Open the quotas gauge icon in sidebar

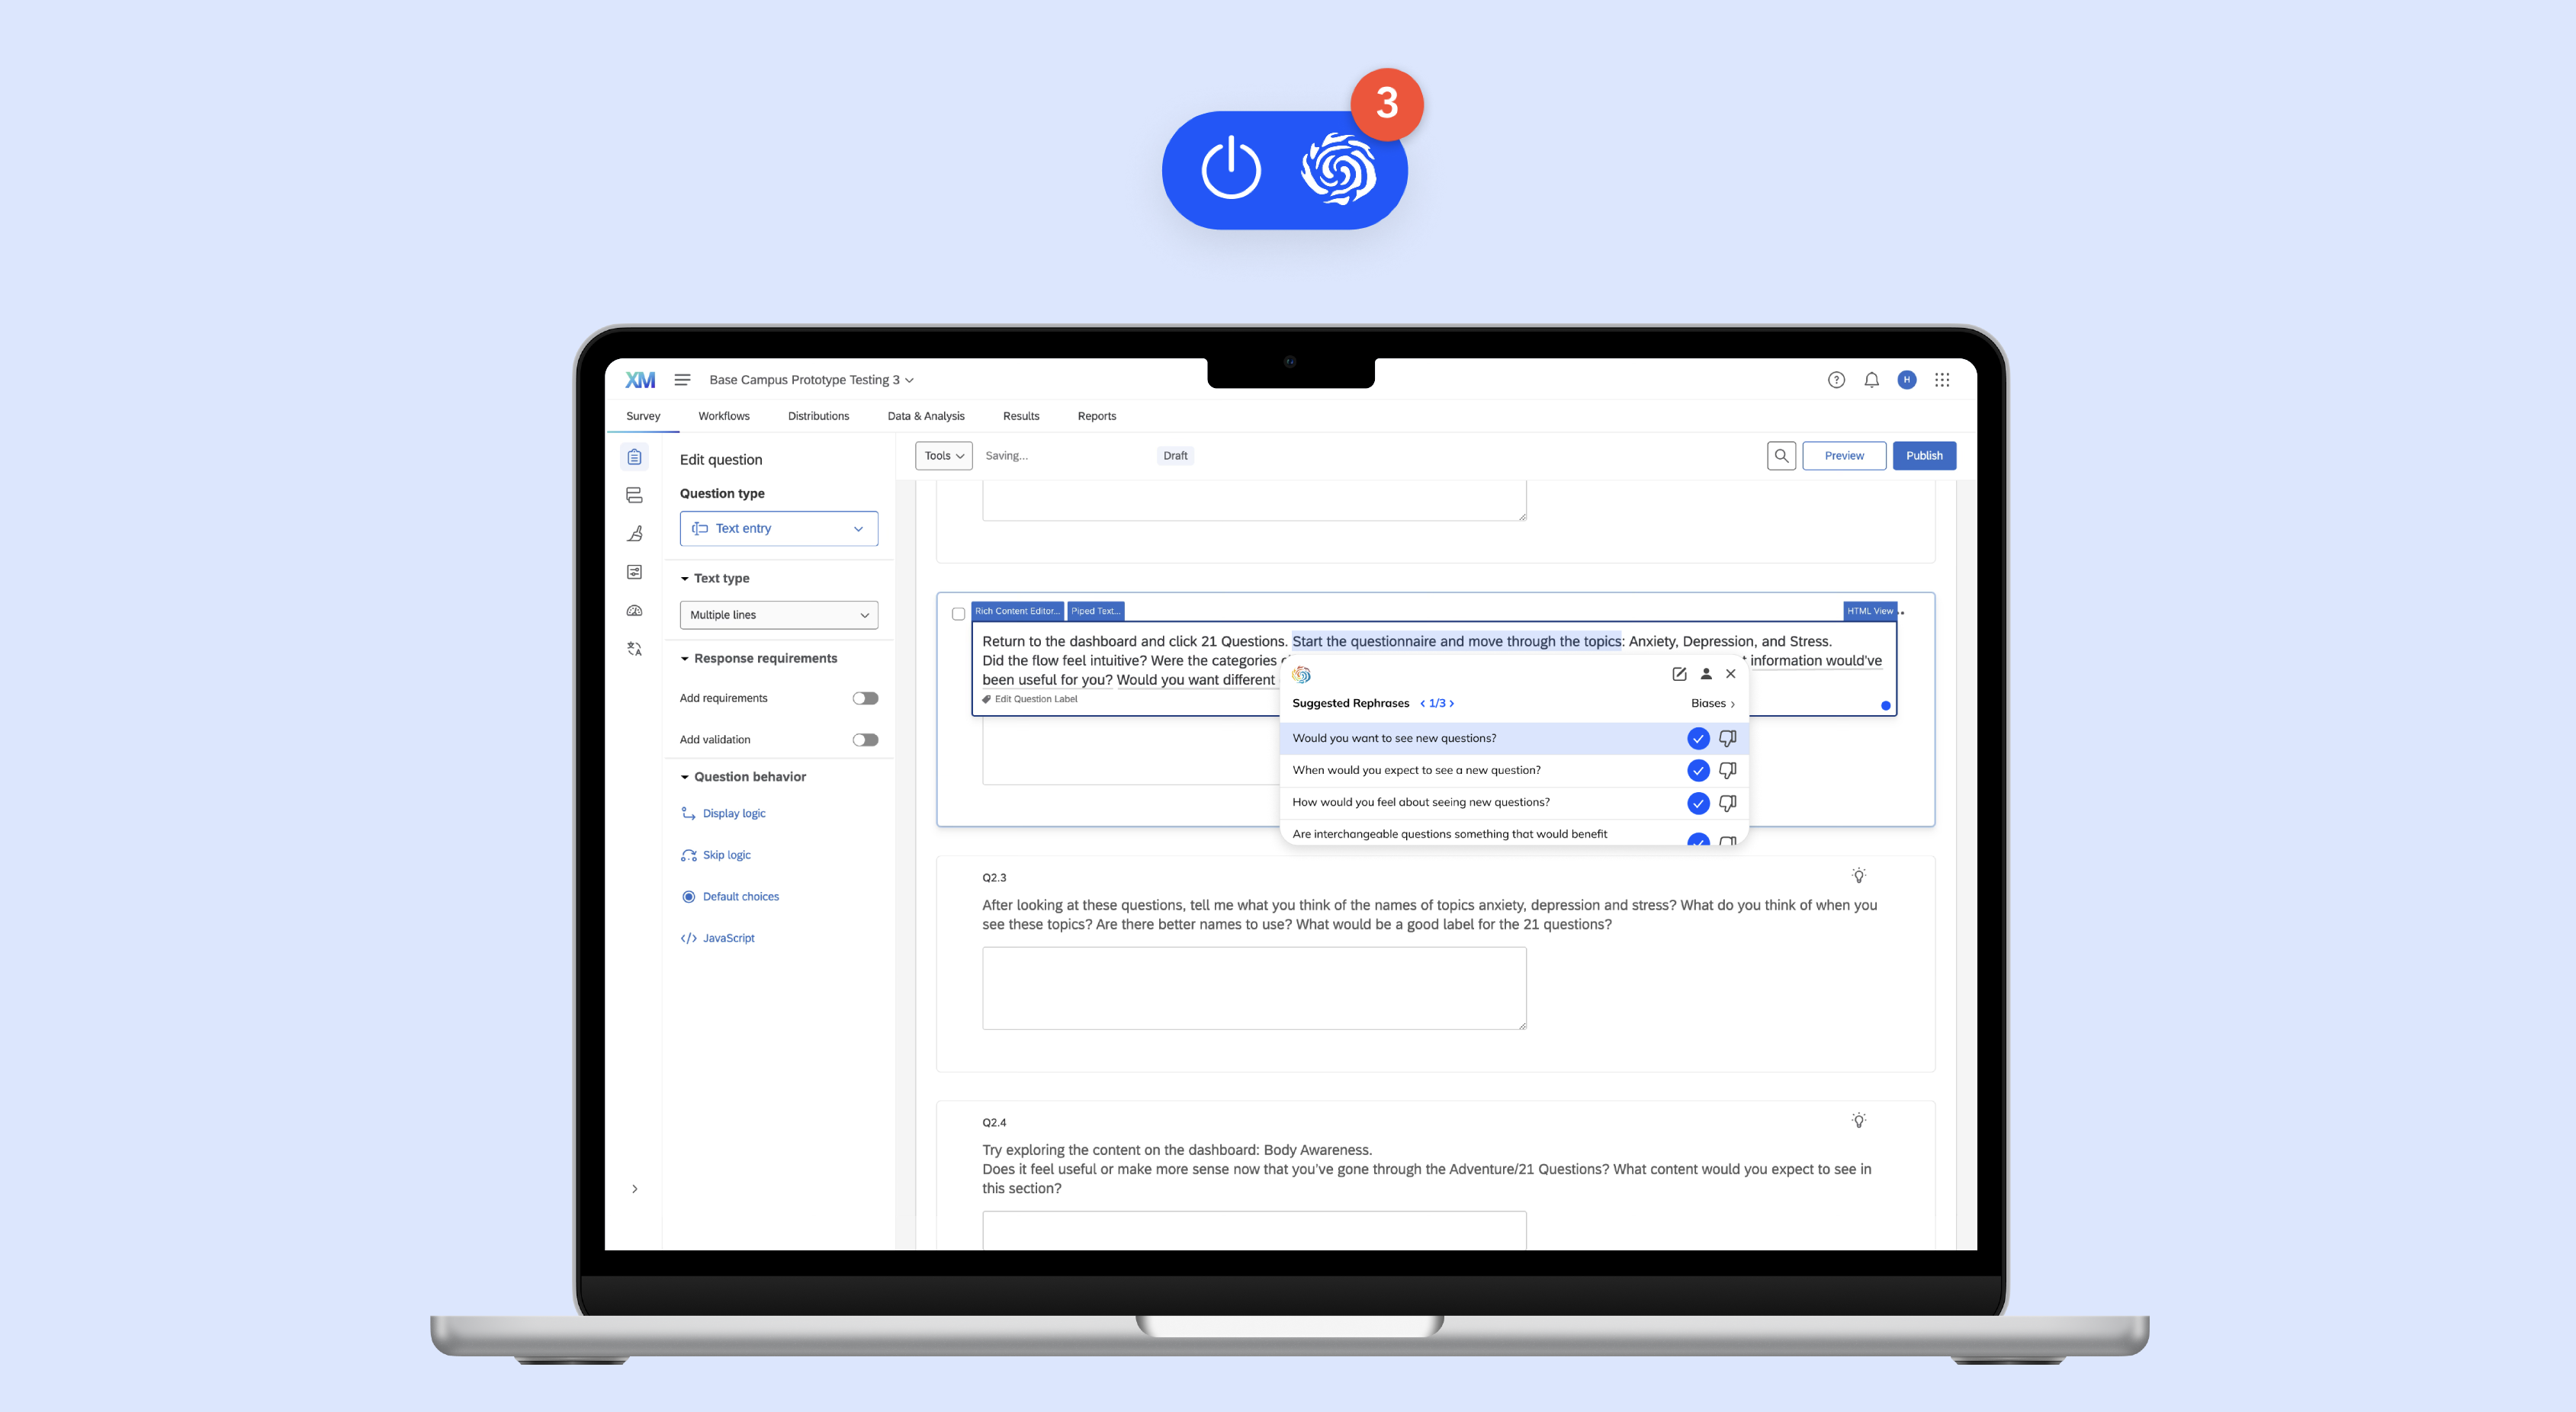click(x=634, y=610)
